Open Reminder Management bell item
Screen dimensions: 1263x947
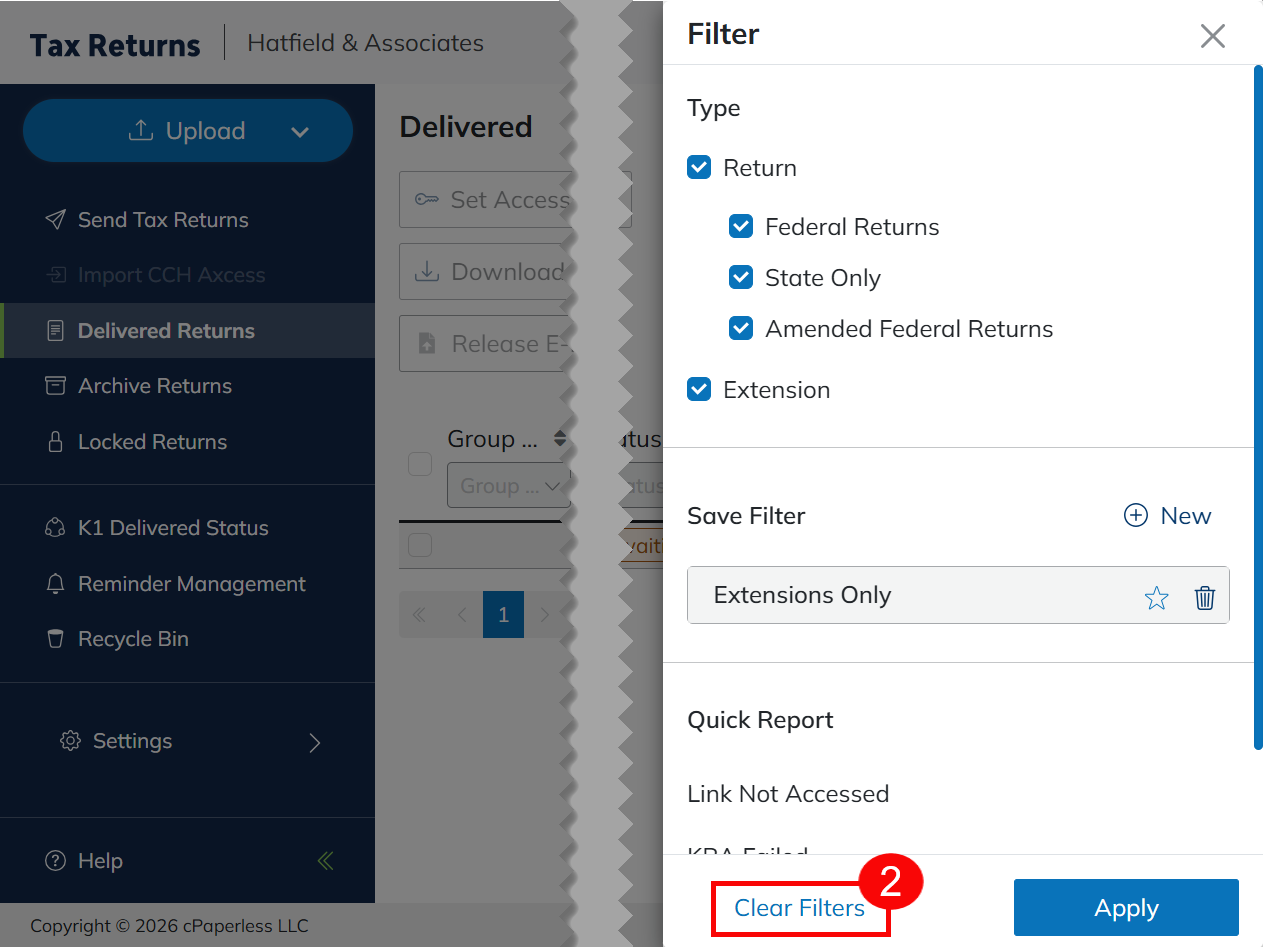pyautogui.click(x=191, y=584)
